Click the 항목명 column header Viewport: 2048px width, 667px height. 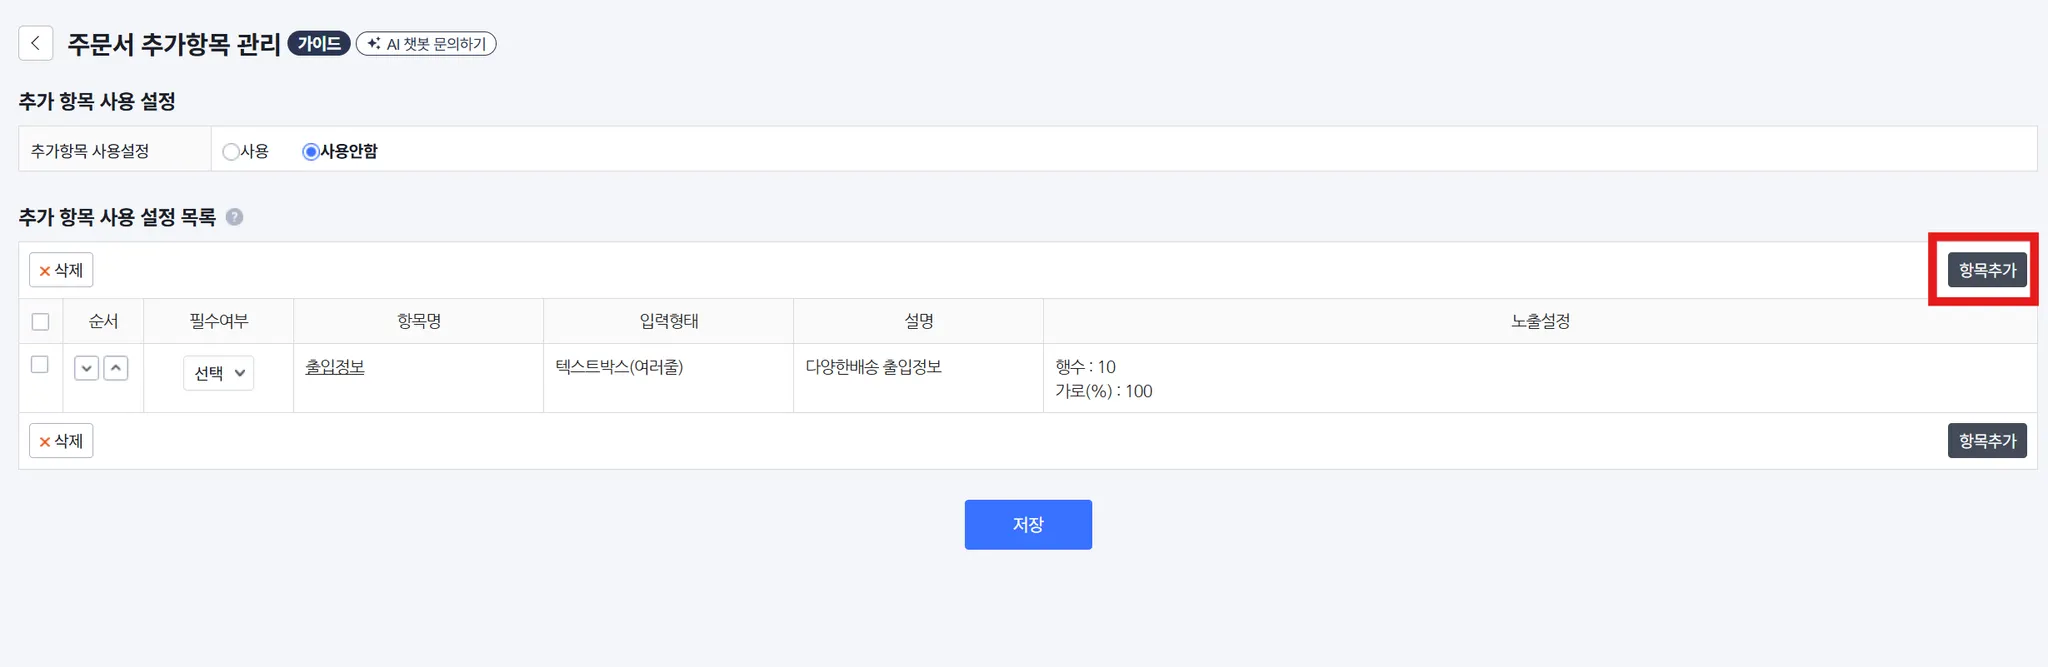click(419, 321)
